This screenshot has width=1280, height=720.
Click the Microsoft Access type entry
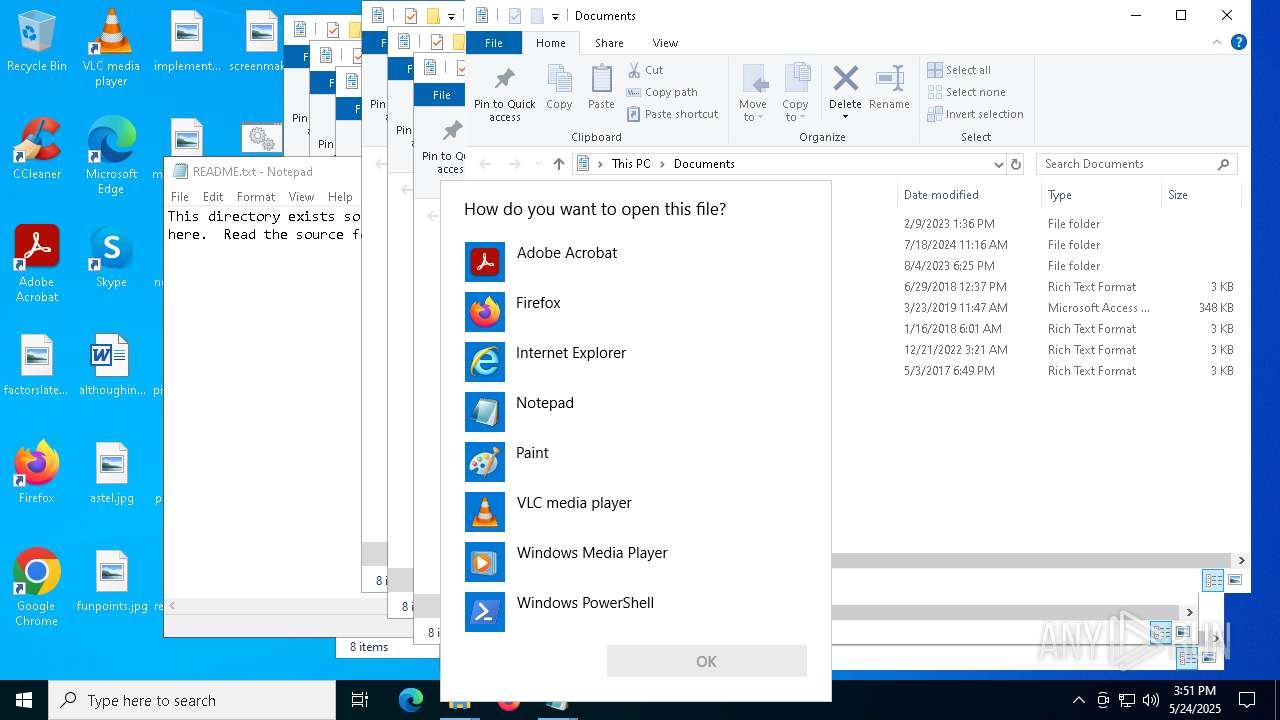coord(1098,308)
